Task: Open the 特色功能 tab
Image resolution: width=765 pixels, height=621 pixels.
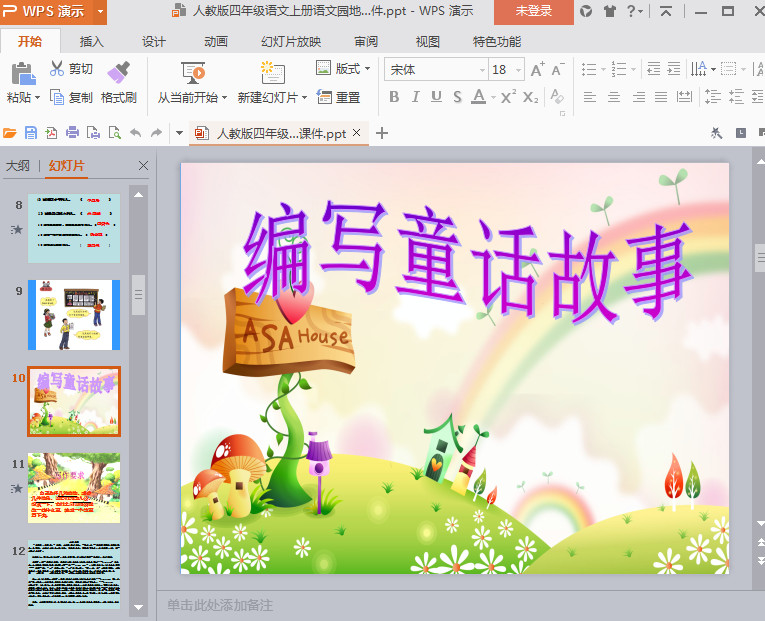Action: coord(497,42)
